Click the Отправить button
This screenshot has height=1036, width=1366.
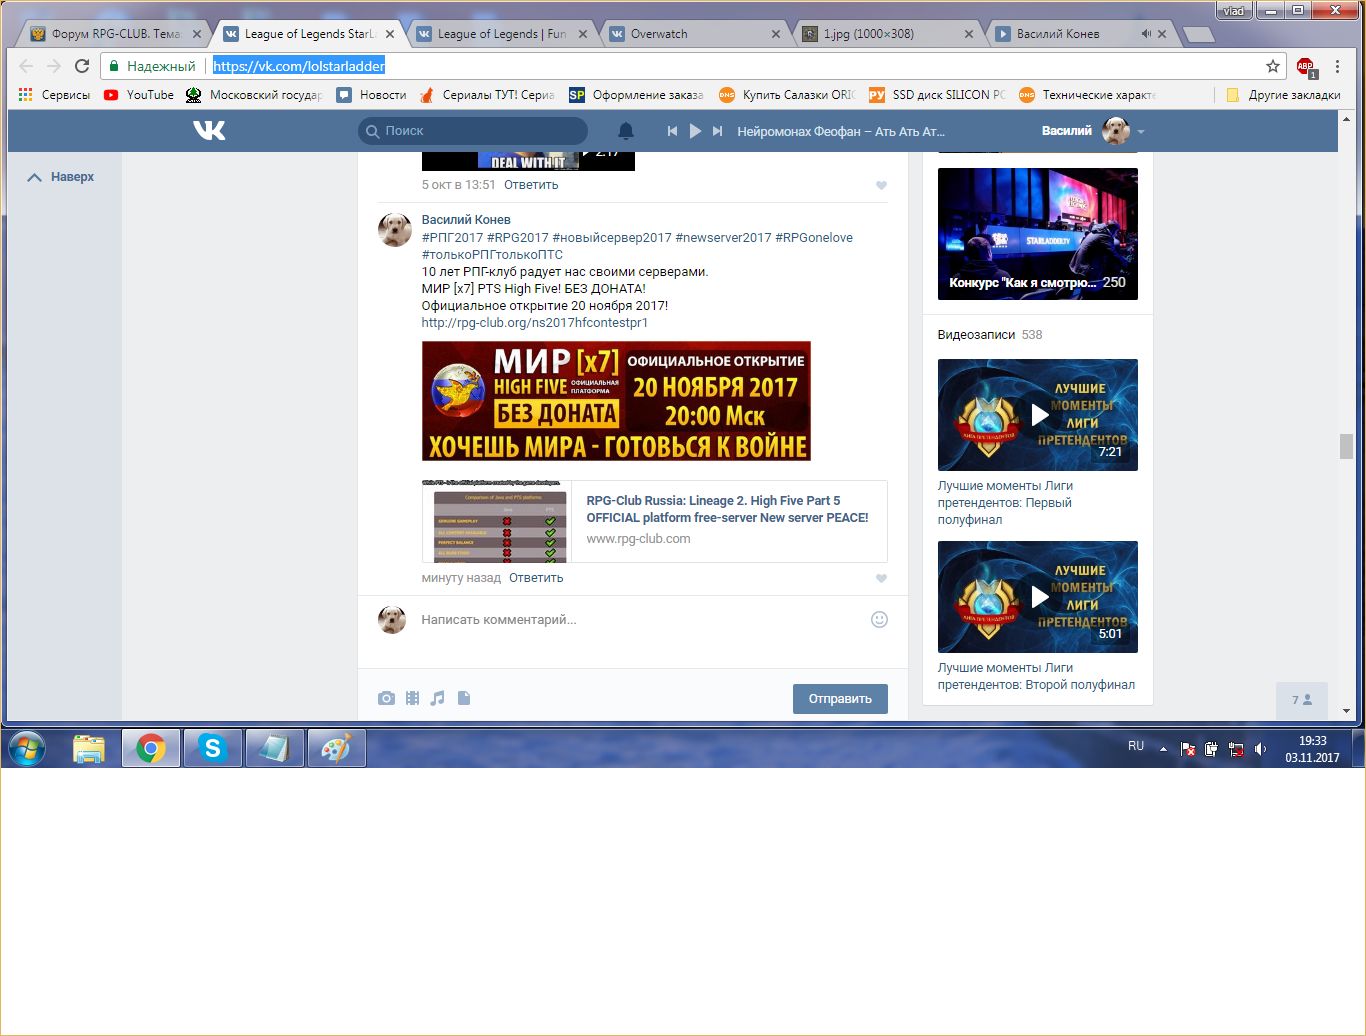tap(840, 699)
